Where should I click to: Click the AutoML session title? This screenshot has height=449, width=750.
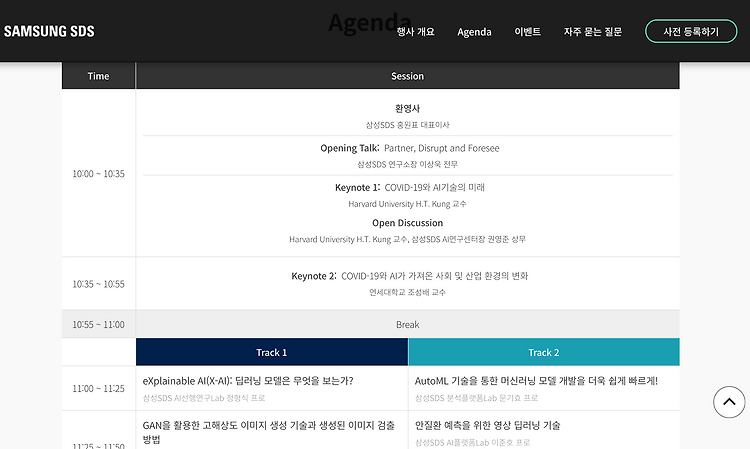click(x=536, y=381)
